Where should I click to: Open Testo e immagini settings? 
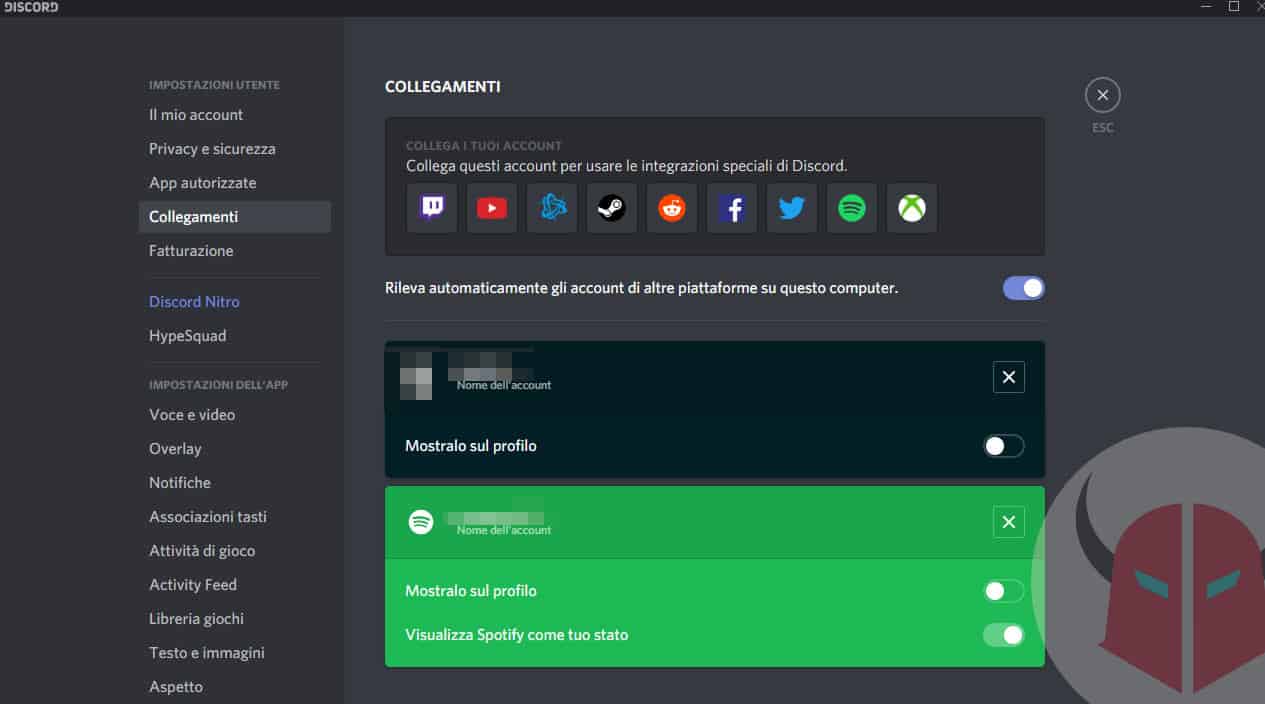click(x=234, y=653)
